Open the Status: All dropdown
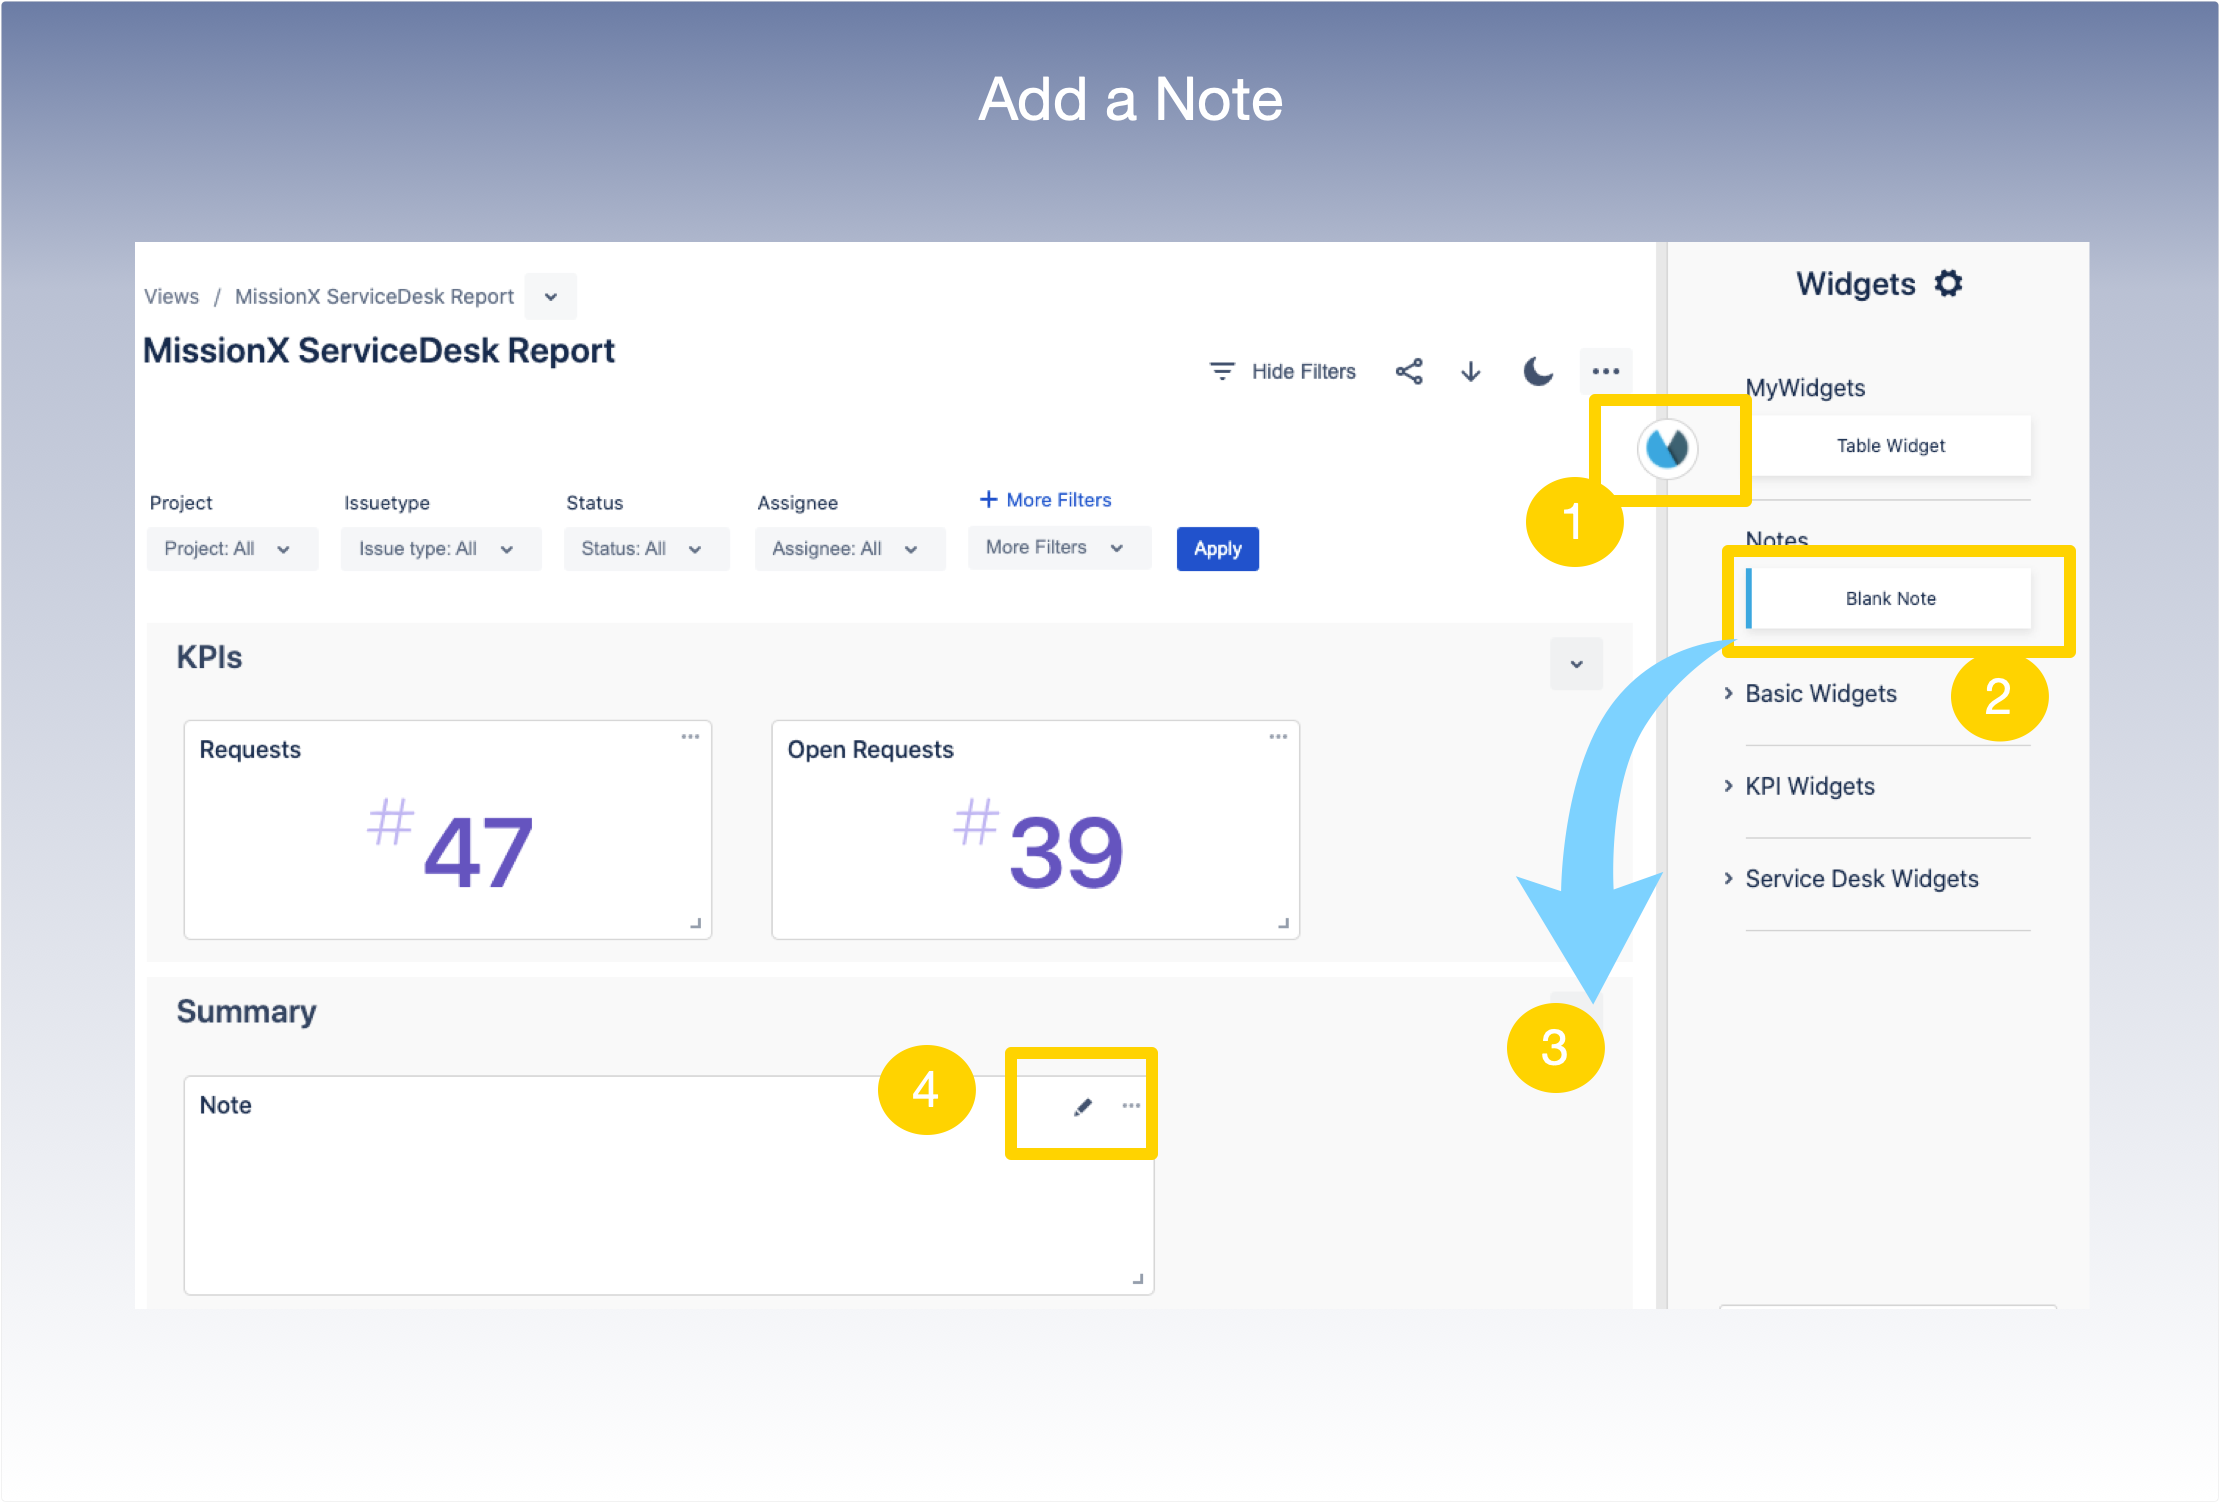 tap(643, 549)
